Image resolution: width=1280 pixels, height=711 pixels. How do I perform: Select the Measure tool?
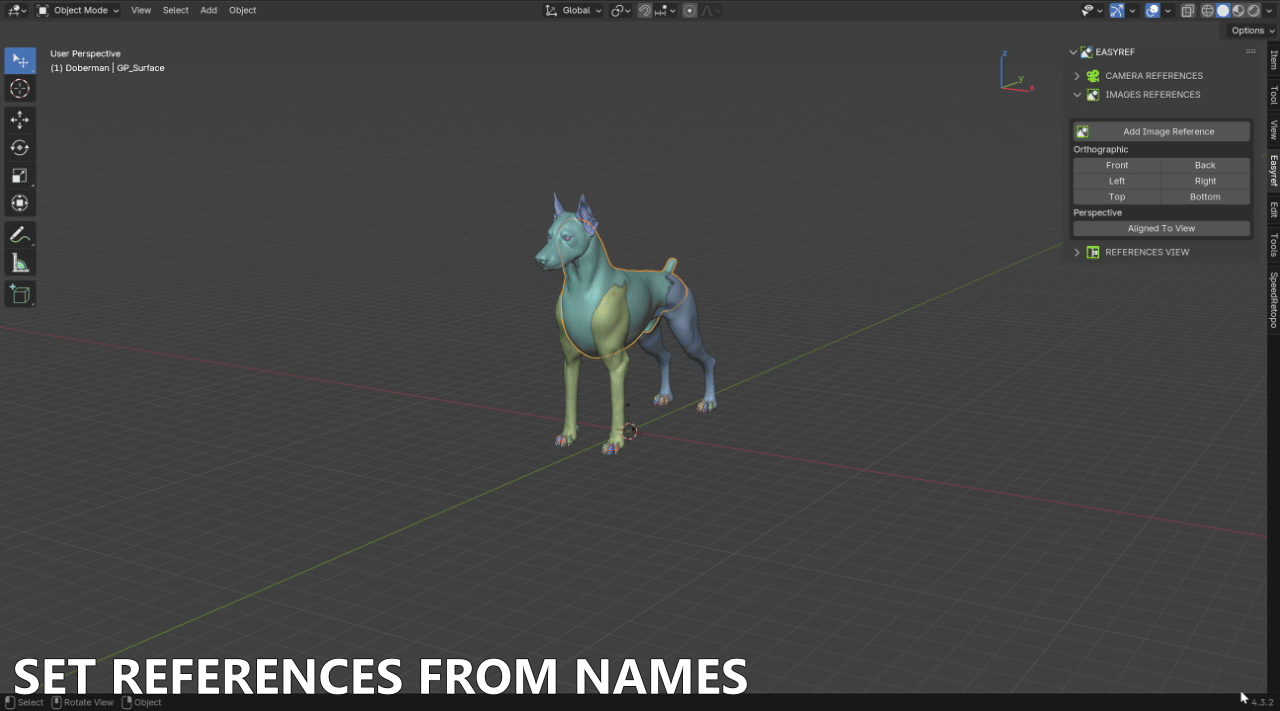point(20,262)
